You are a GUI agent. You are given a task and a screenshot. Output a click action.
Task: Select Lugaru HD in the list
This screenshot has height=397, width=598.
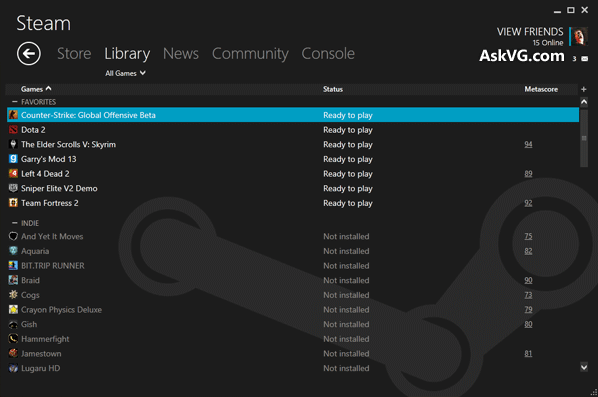293,368
